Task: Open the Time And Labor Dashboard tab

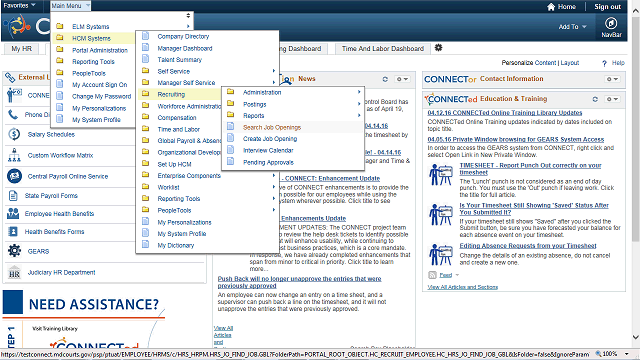Action: (382, 49)
